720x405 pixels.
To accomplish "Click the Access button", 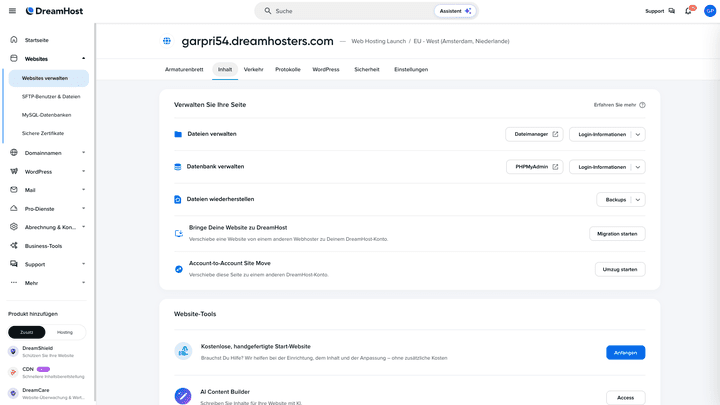I will coord(625,398).
